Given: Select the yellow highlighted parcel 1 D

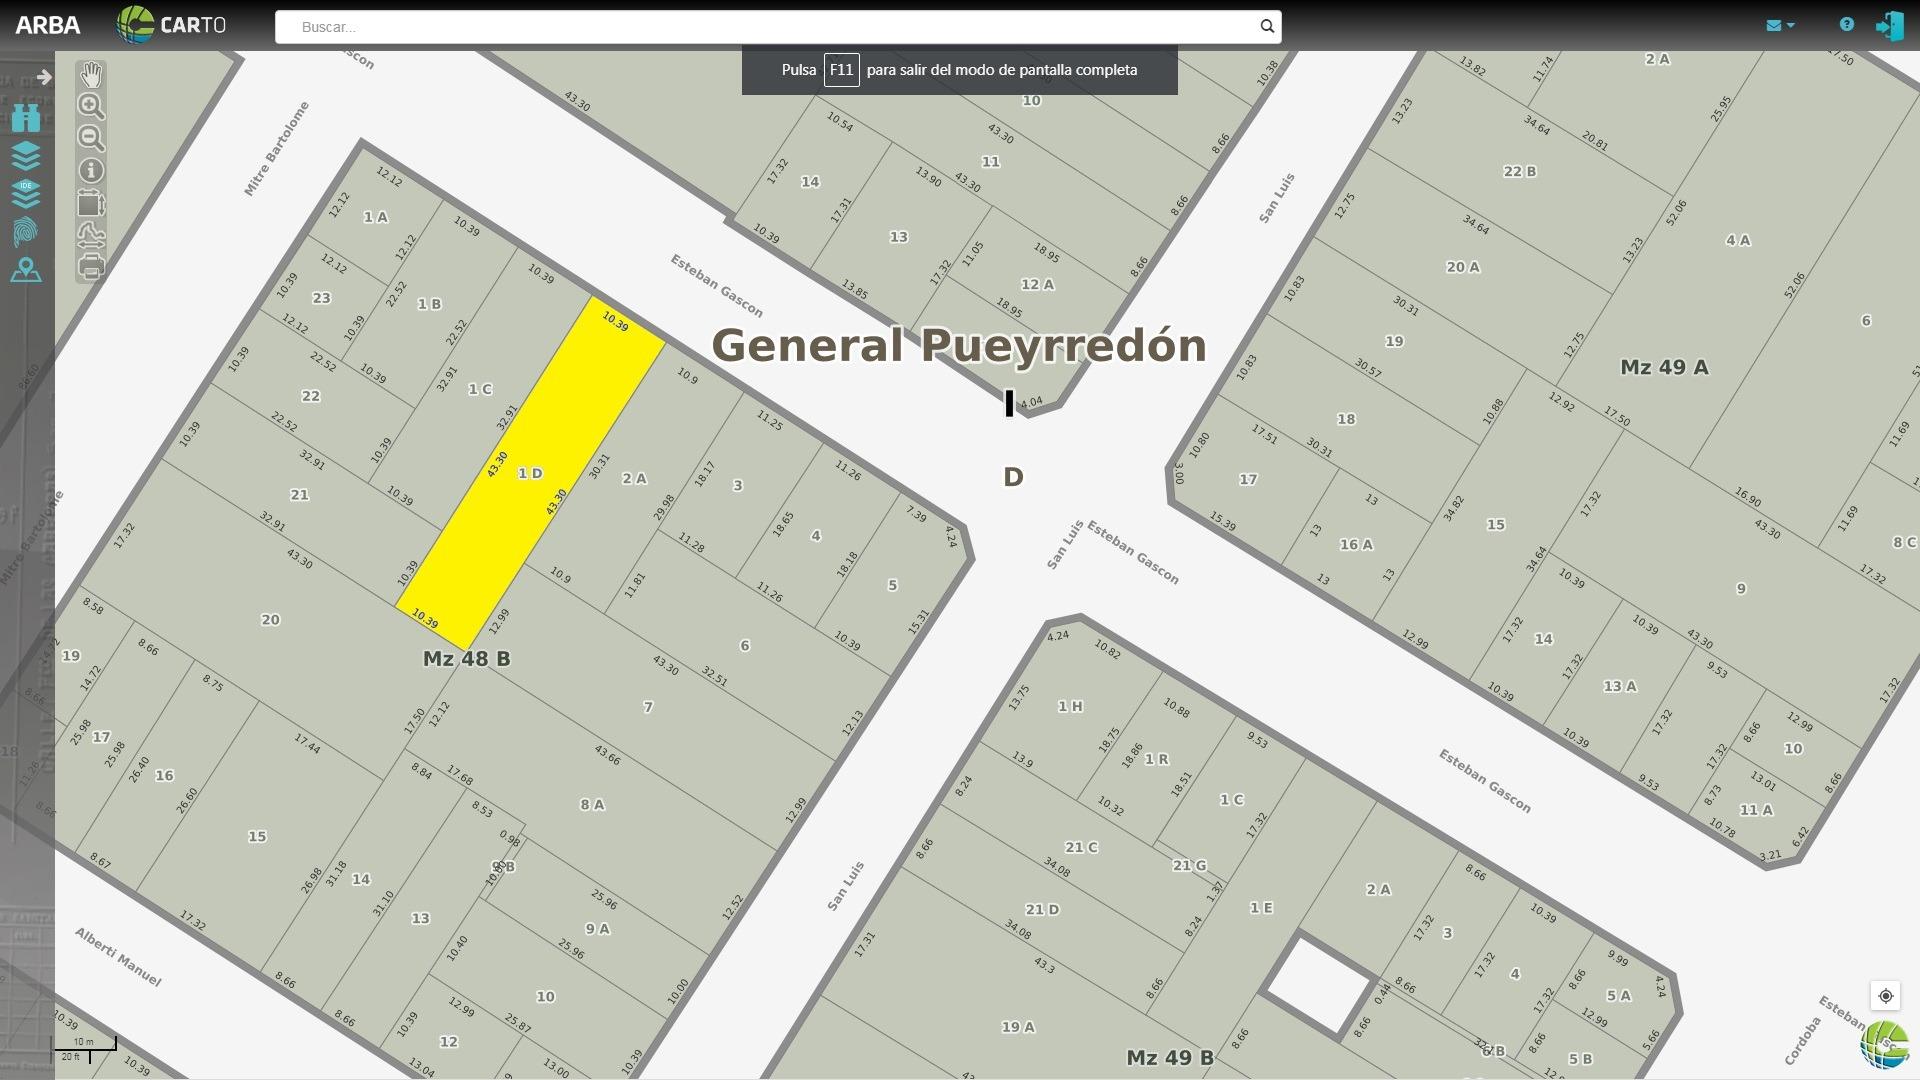Looking at the screenshot, I should (x=530, y=473).
